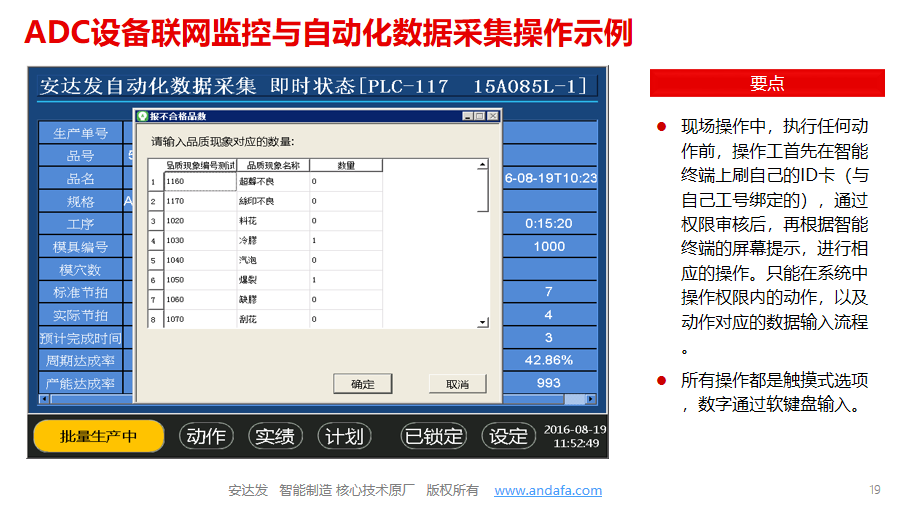
Task: Open the 动作 menu button
Action: 206,436
